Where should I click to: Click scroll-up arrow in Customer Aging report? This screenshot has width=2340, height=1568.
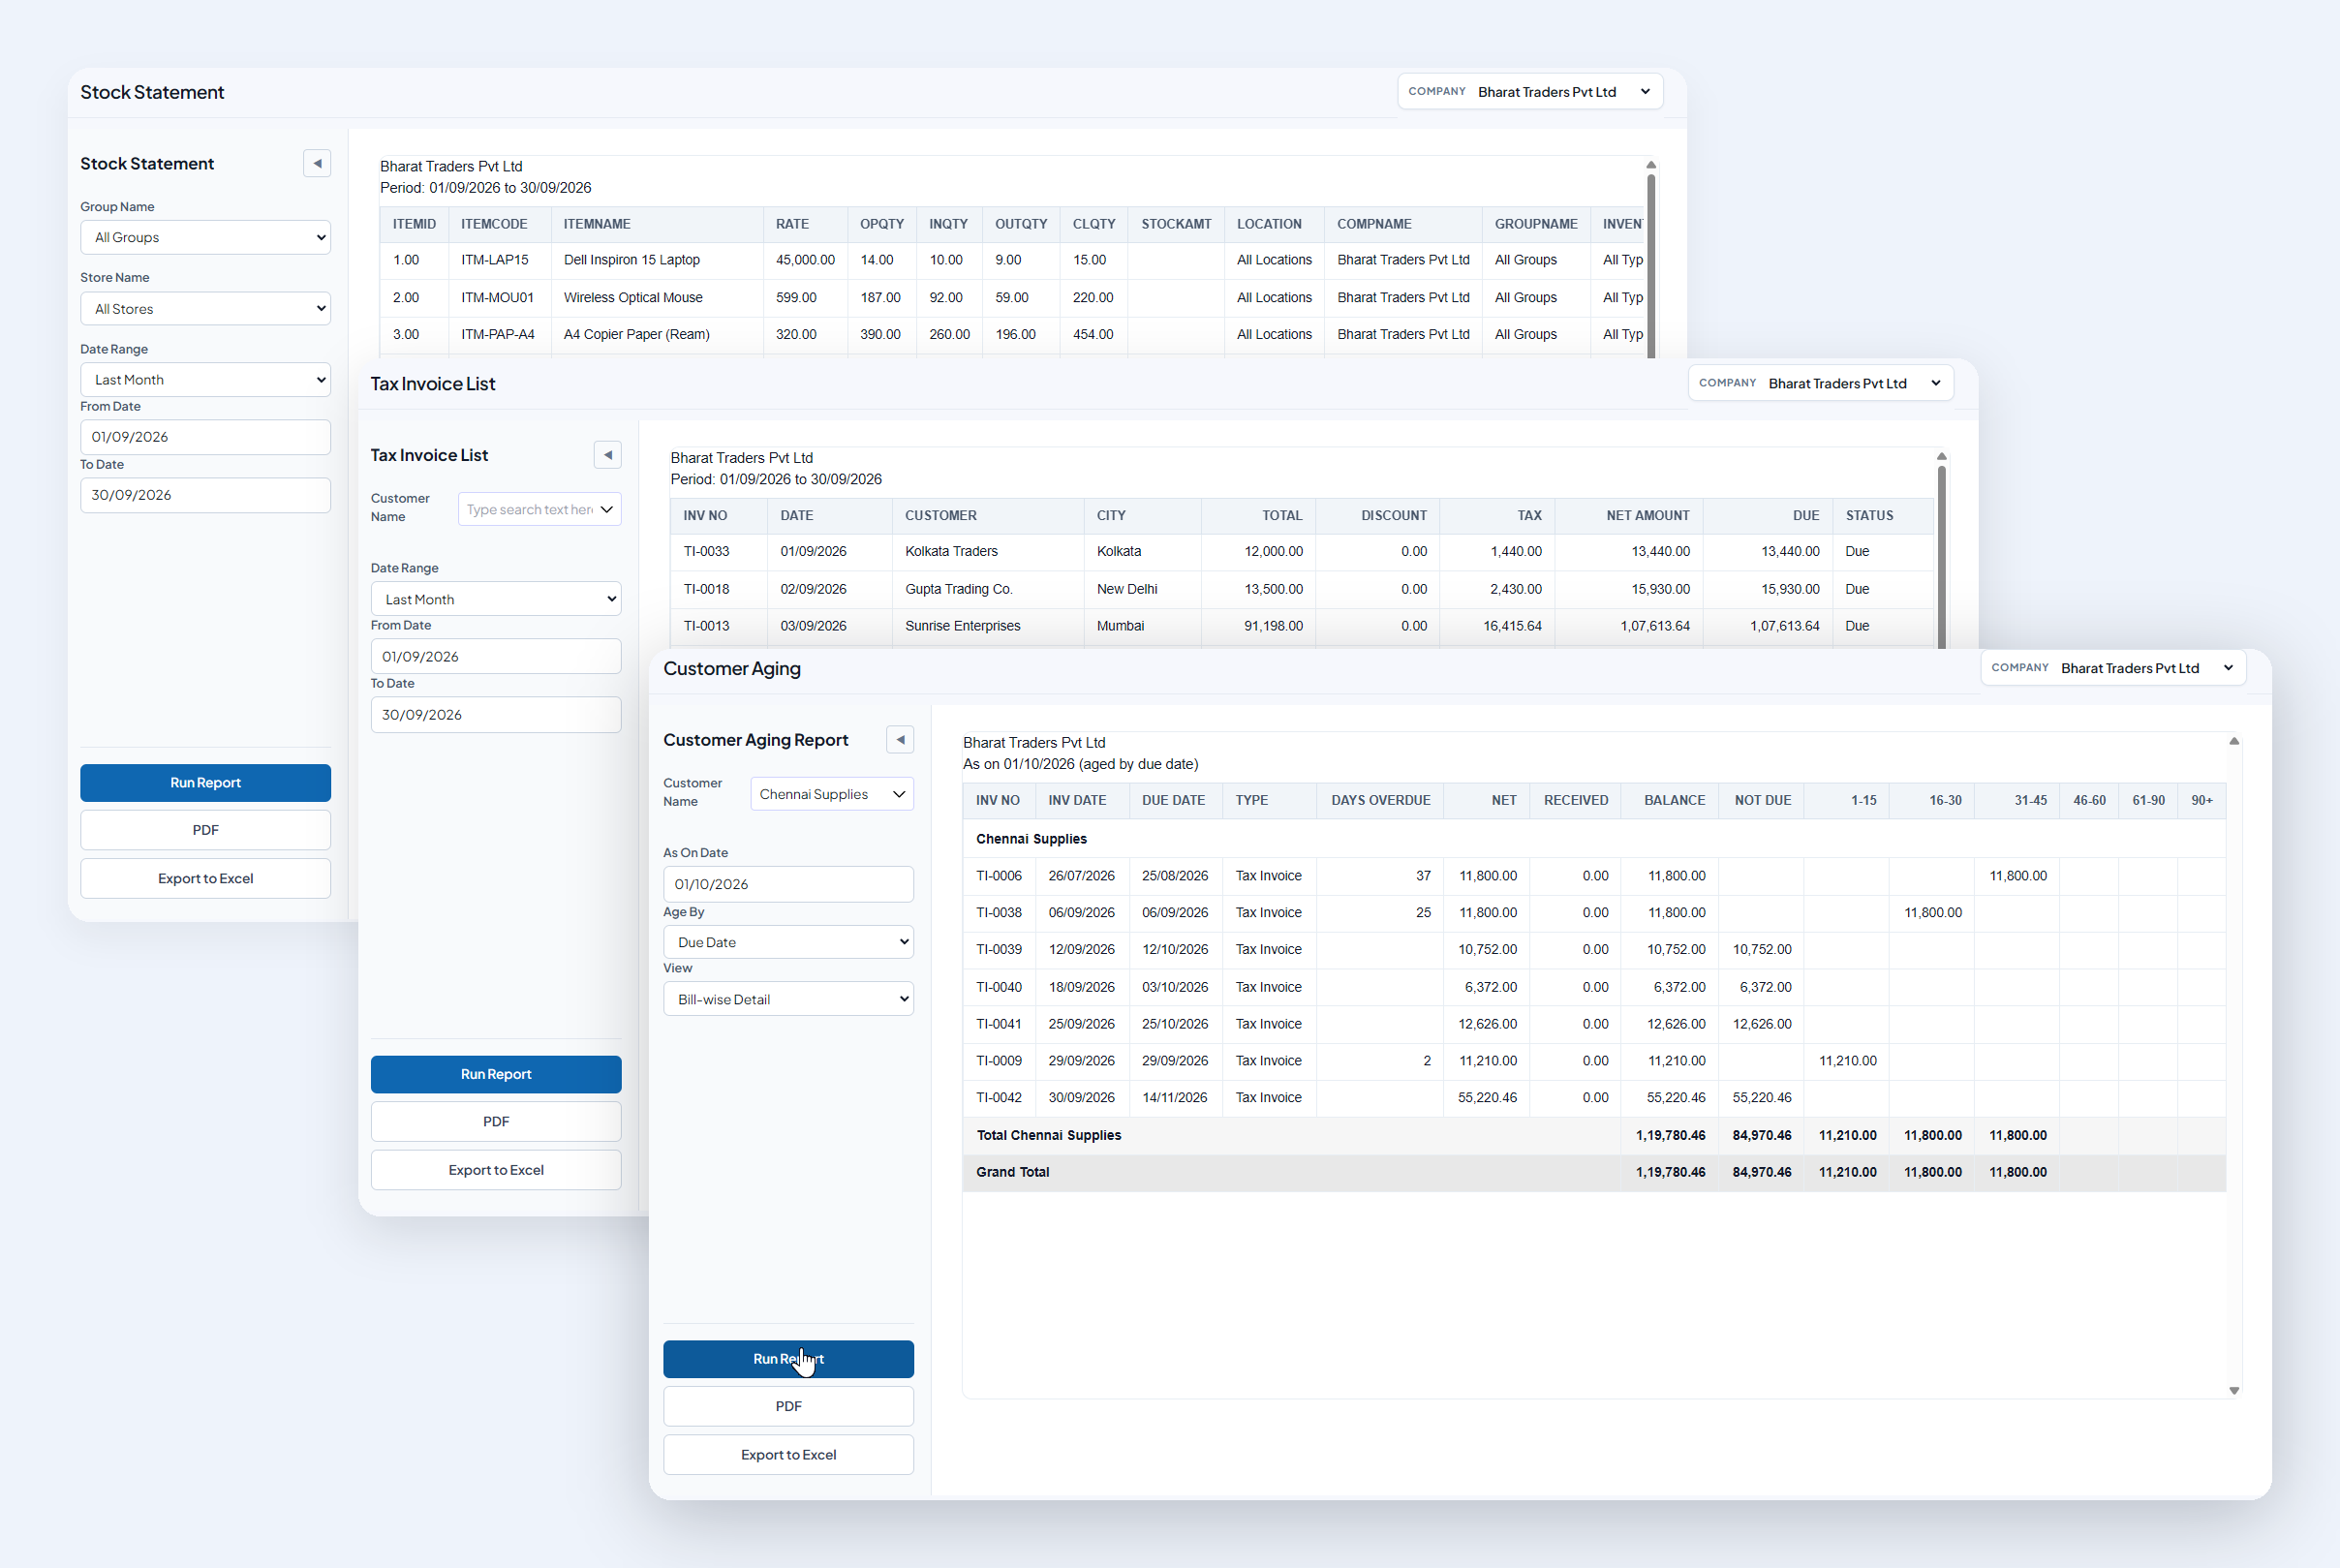coord(2234,741)
